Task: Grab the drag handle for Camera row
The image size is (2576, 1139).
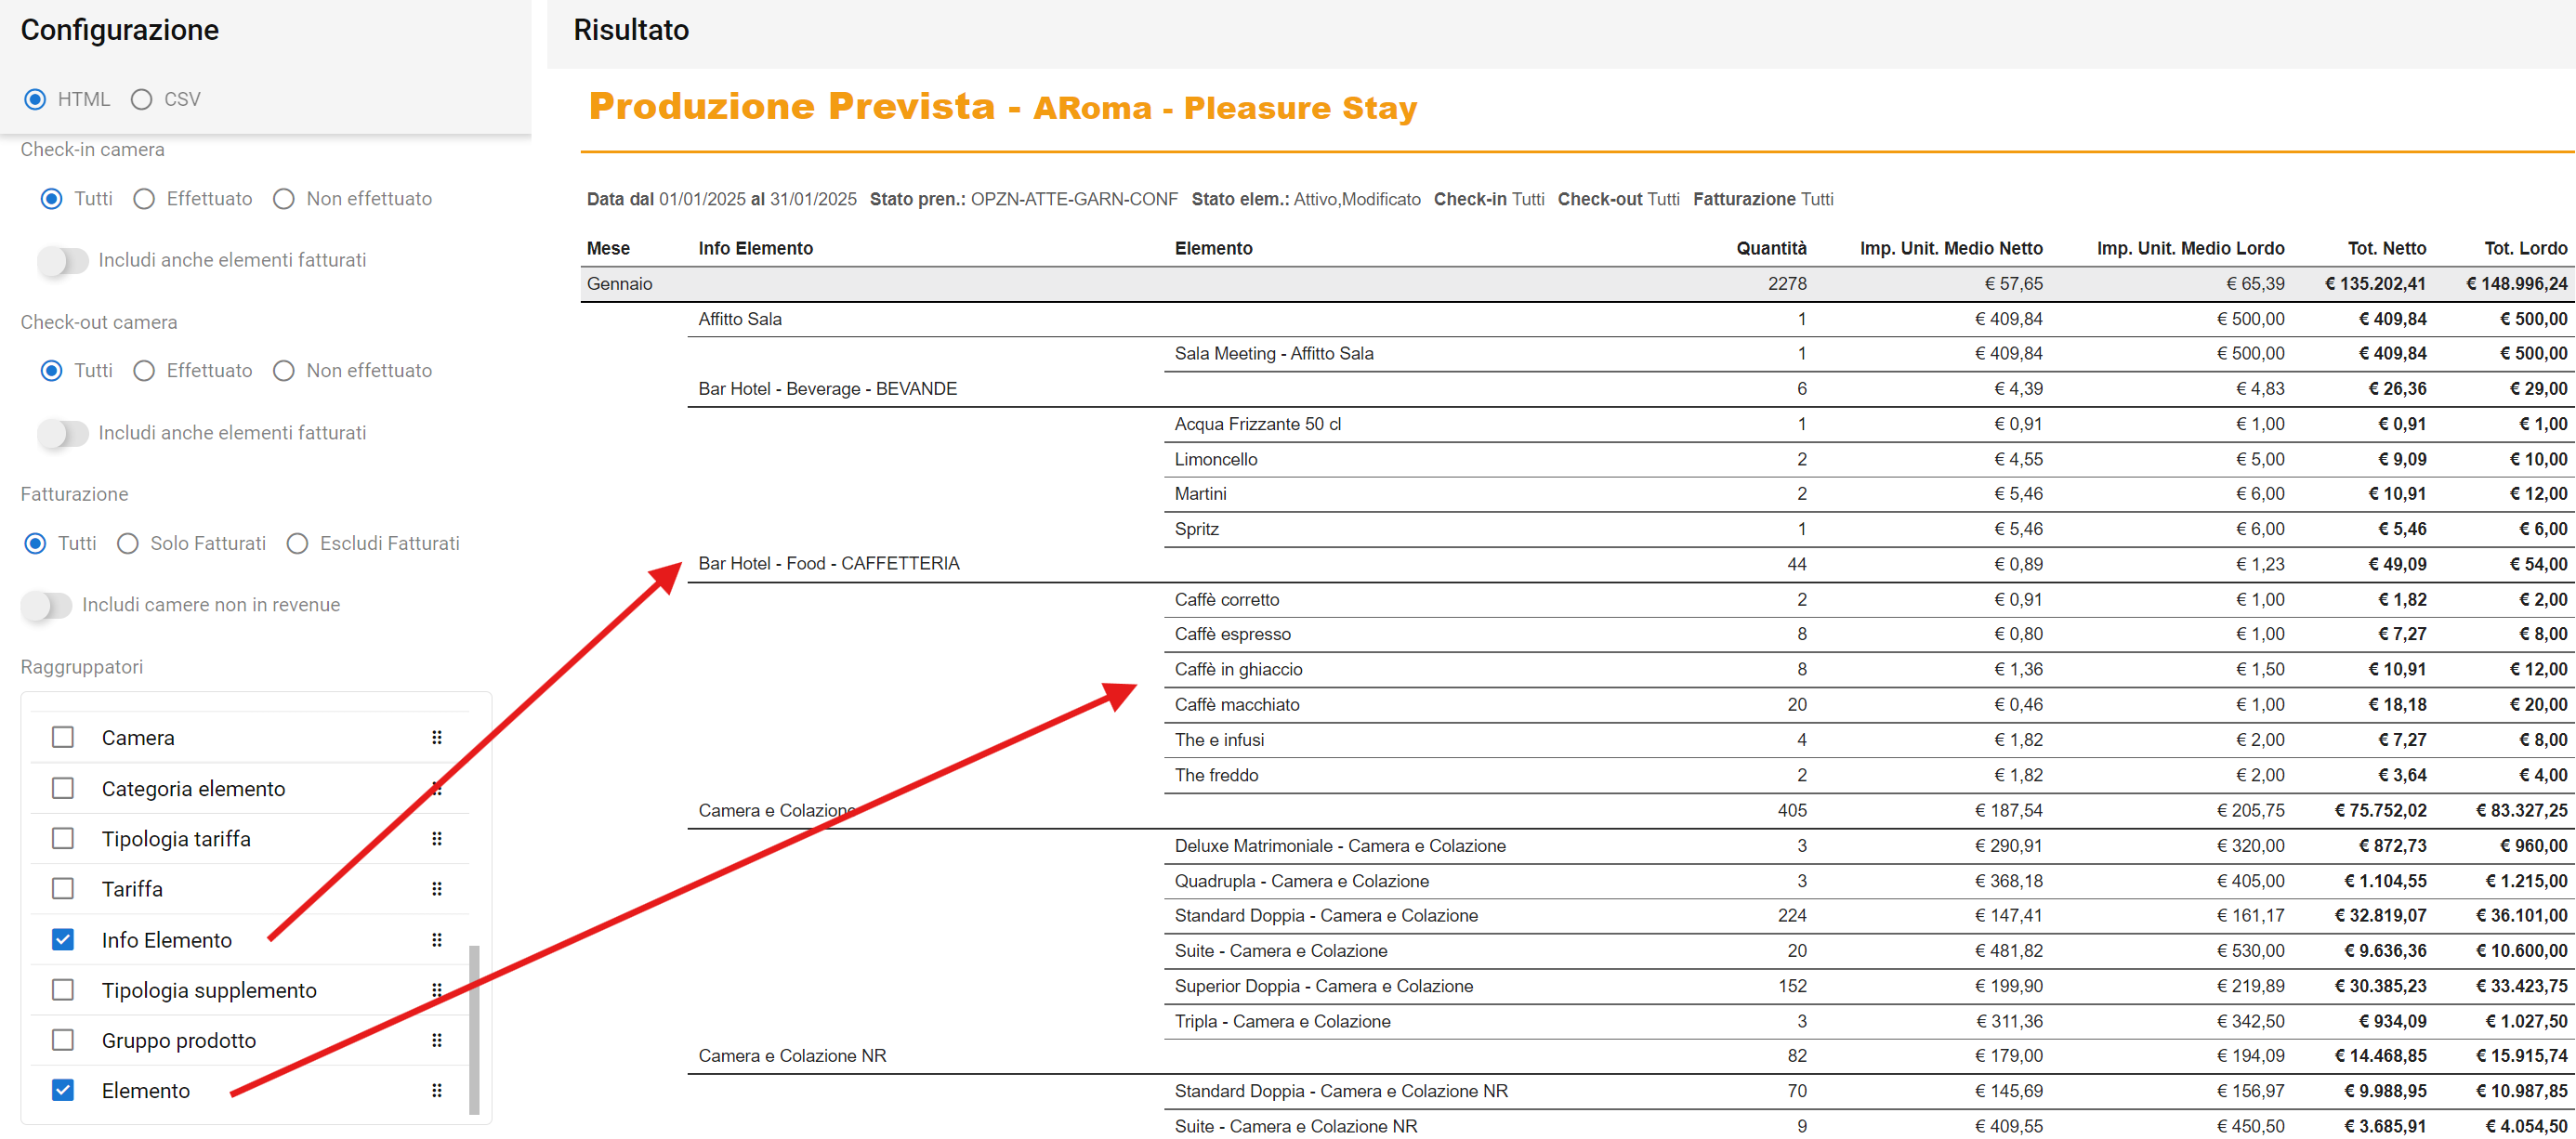Action: click(x=437, y=738)
